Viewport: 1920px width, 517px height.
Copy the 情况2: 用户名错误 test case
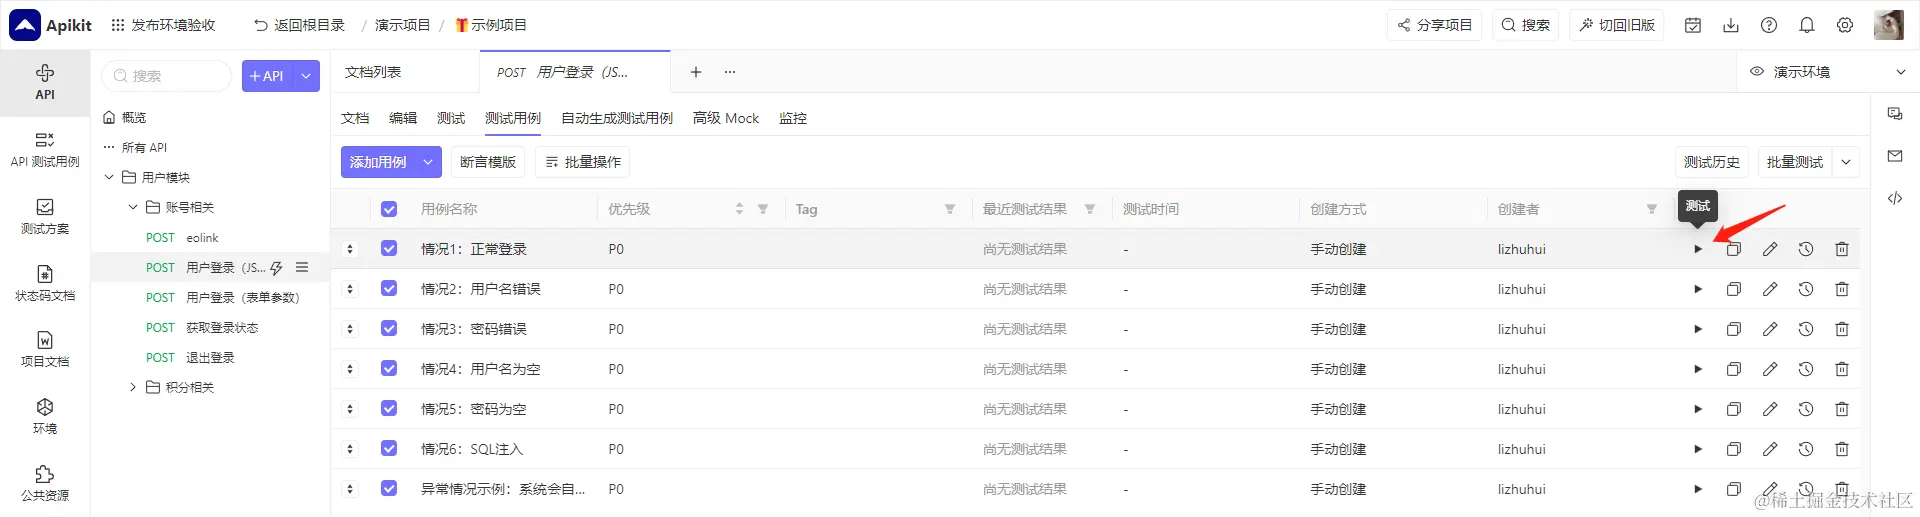(1734, 289)
